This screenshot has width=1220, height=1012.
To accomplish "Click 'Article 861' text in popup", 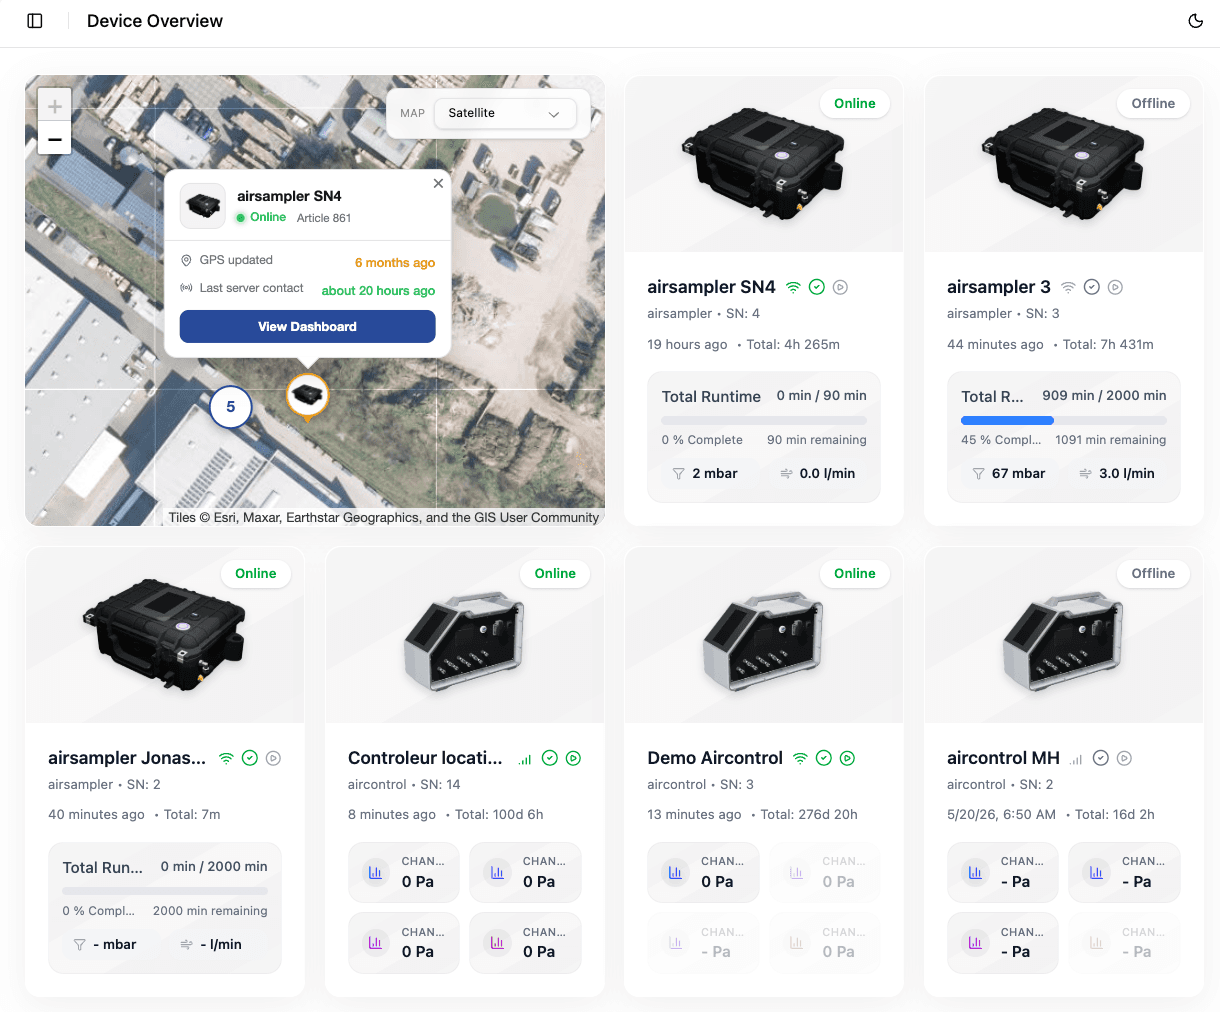I will [x=324, y=218].
